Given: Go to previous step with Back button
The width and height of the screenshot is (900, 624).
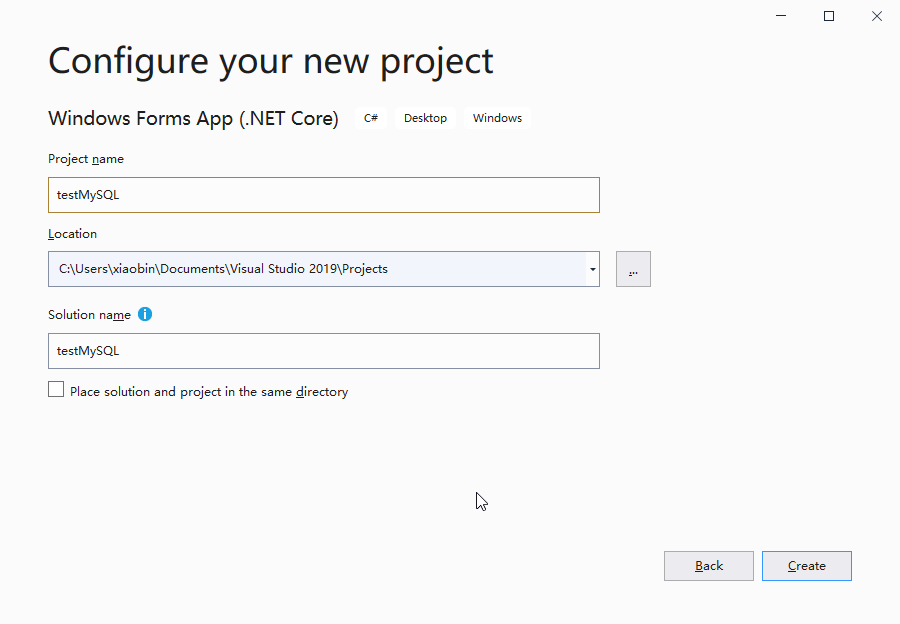Looking at the screenshot, I should tap(708, 566).
